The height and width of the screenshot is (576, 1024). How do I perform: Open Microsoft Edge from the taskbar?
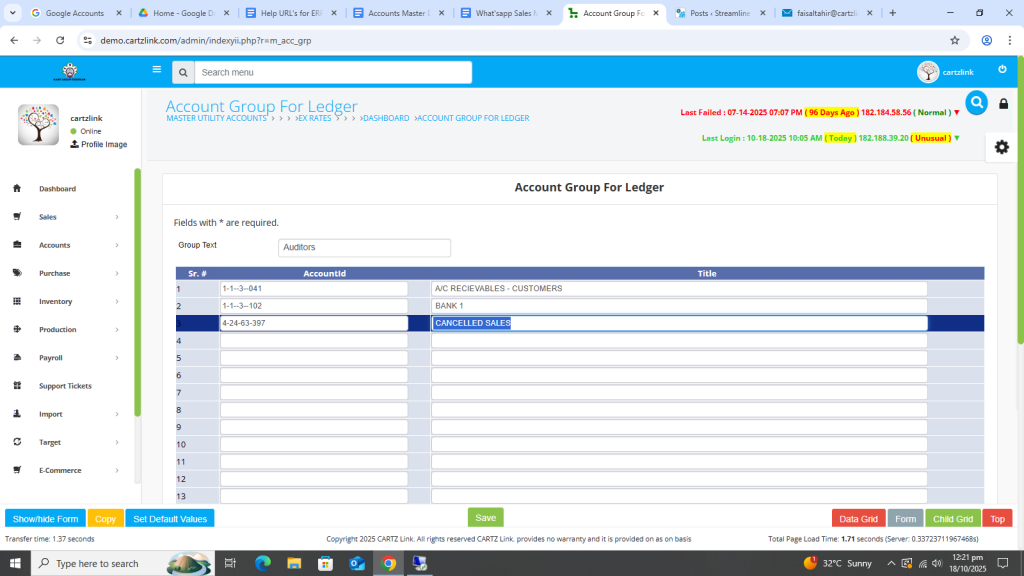[263, 563]
